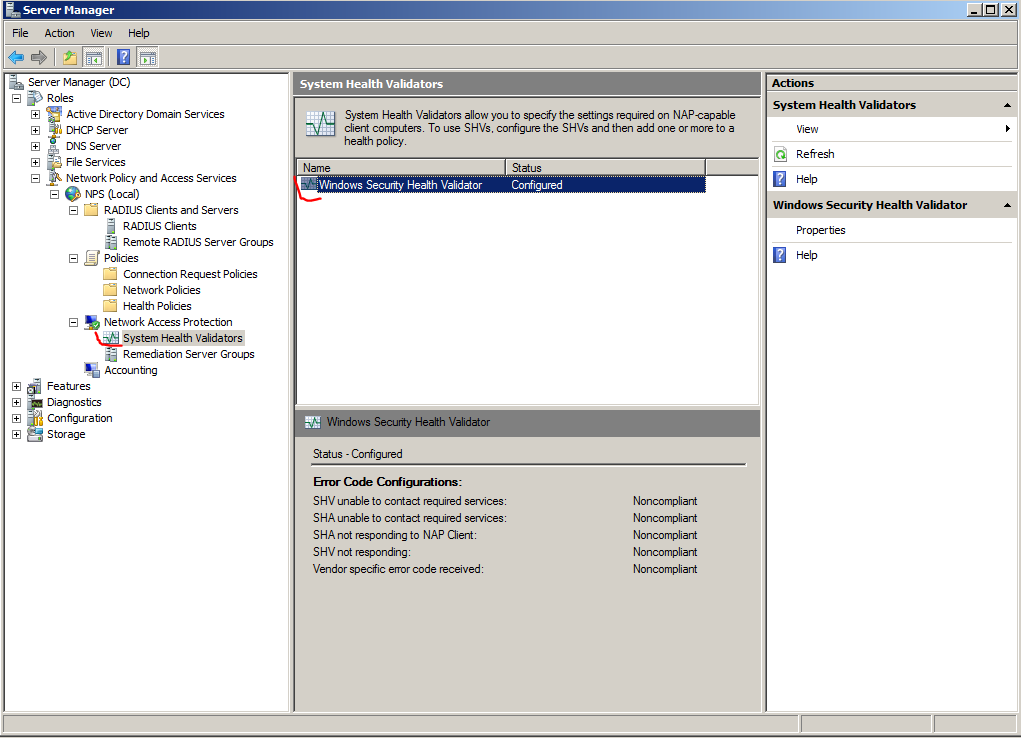Click the Active Directory Domain Services icon
This screenshot has height=738, width=1021.
point(54,114)
